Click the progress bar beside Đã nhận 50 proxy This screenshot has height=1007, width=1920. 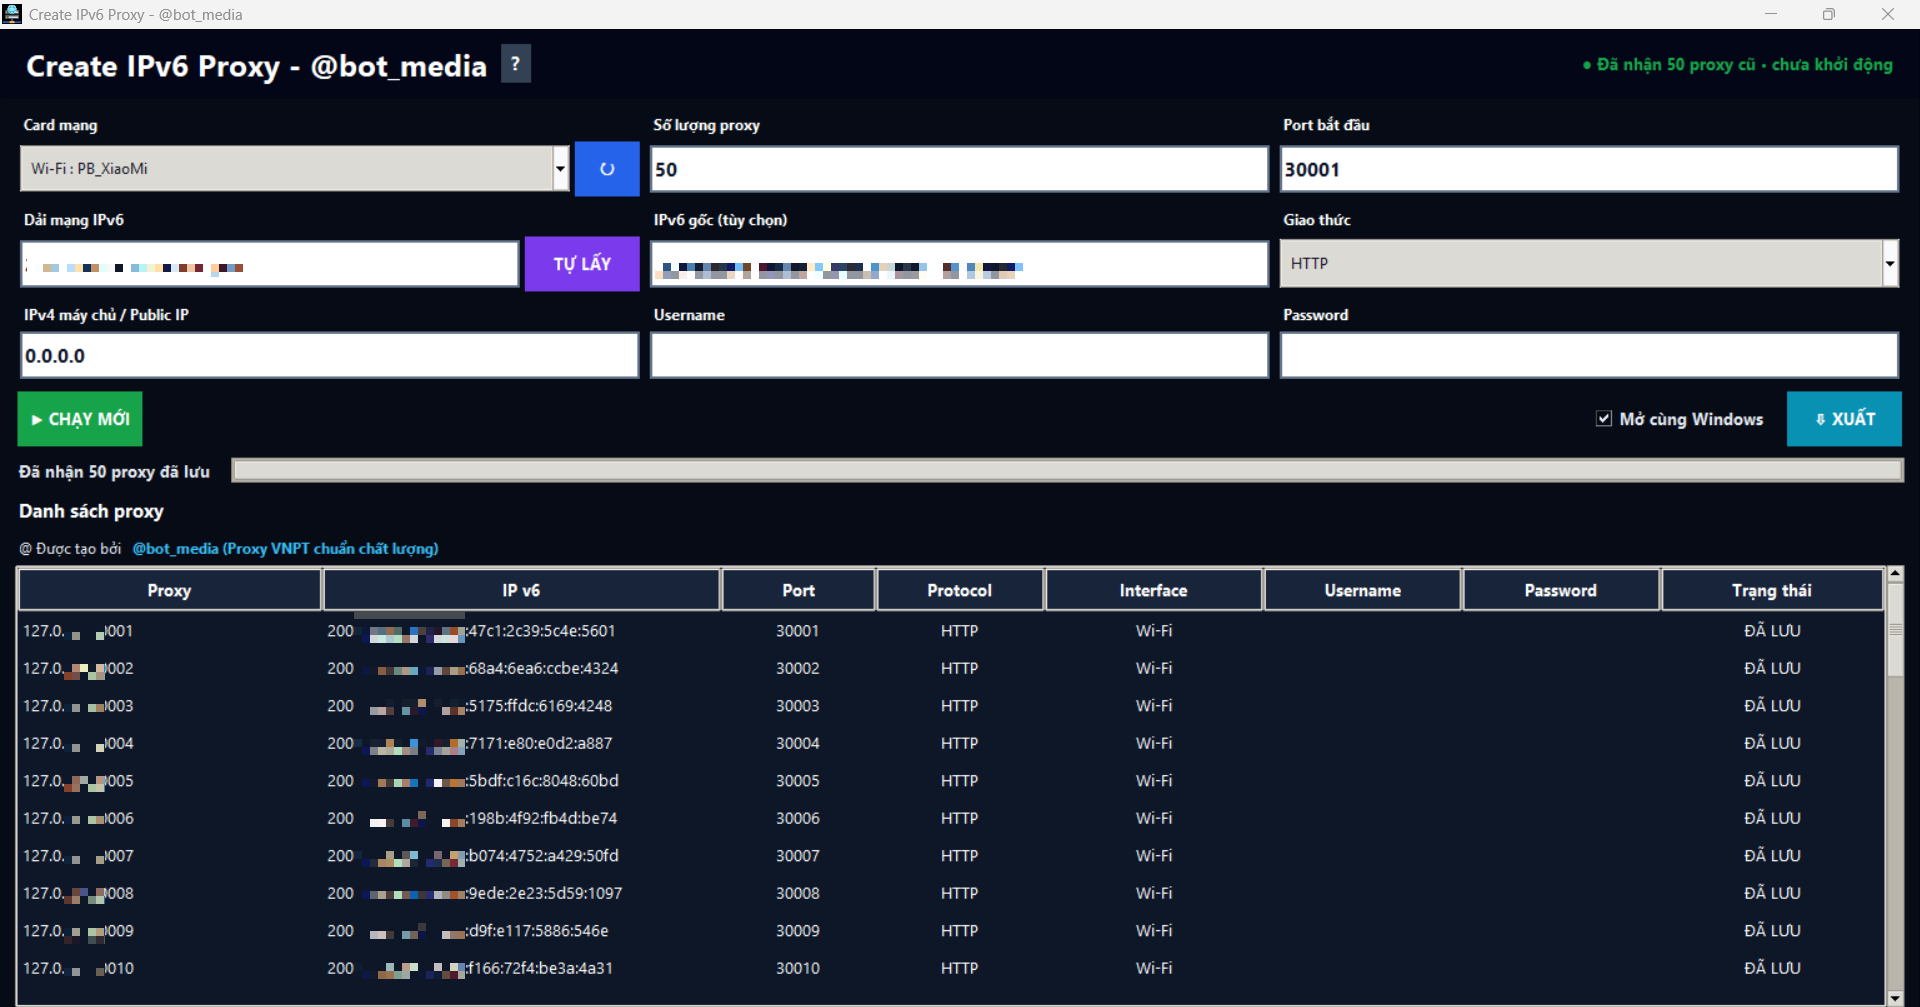[x=1067, y=471]
